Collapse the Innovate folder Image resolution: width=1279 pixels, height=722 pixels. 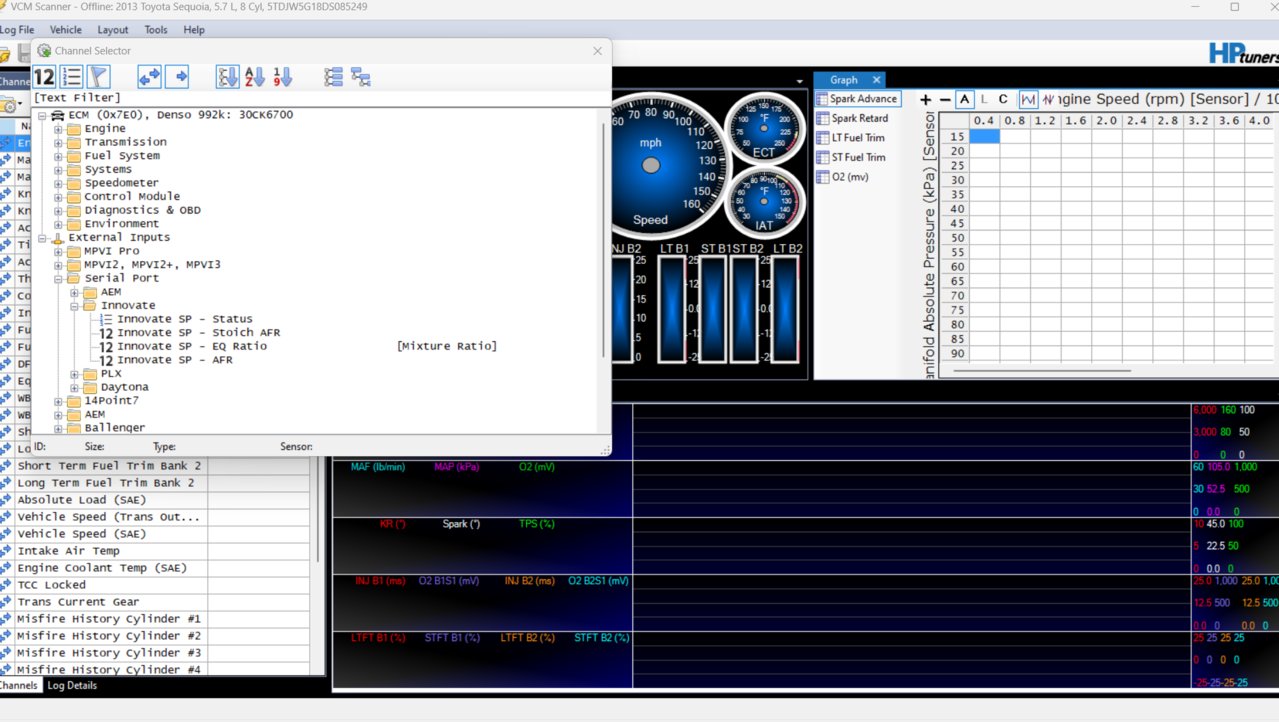(x=75, y=305)
